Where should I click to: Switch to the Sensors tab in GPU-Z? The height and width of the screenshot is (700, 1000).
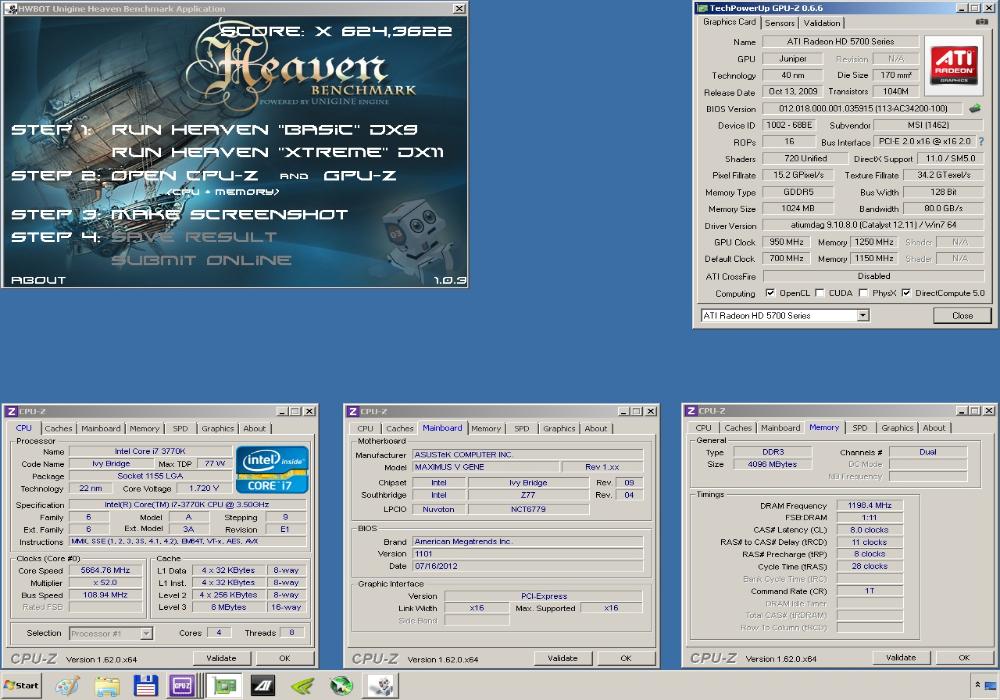[779, 23]
